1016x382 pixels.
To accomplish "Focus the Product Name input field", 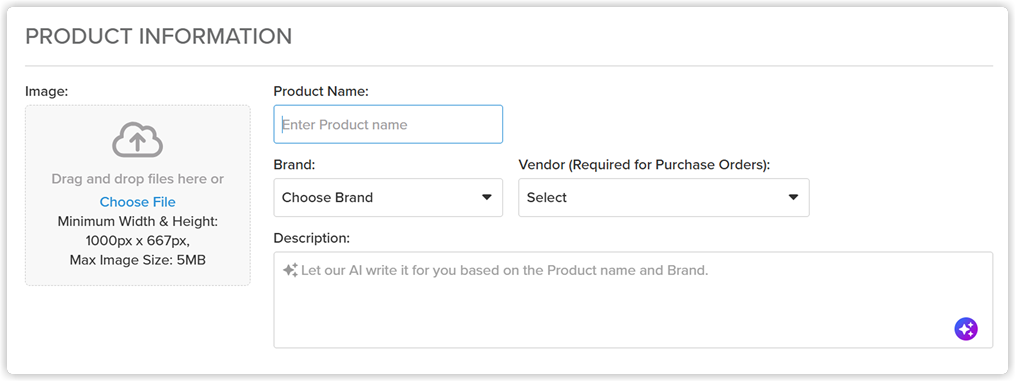I will pos(388,124).
